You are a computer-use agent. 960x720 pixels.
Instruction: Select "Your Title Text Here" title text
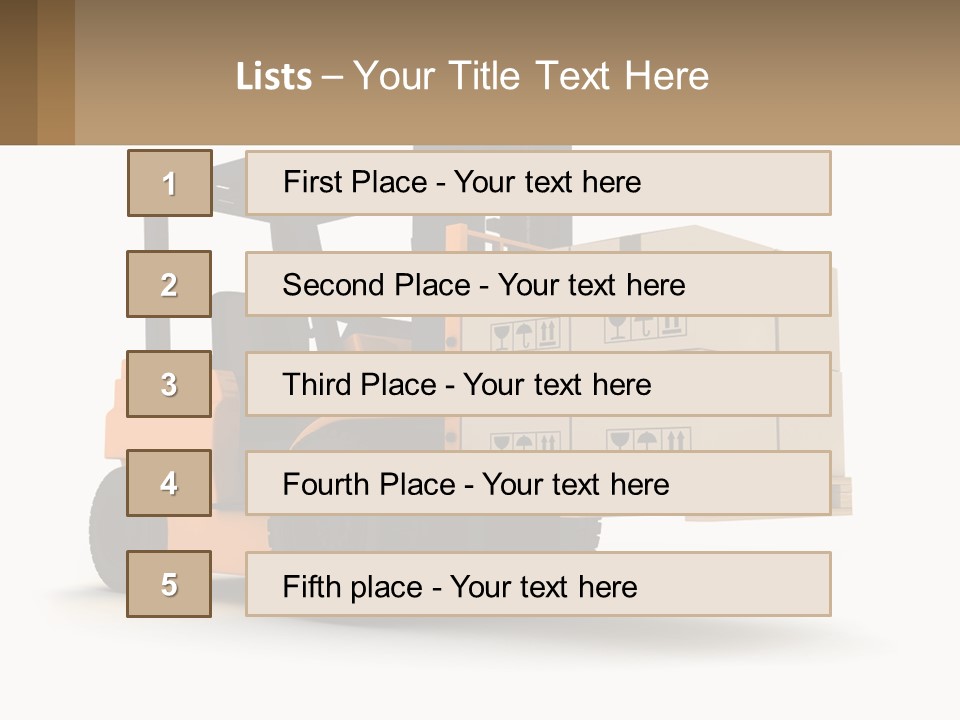point(531,76)
